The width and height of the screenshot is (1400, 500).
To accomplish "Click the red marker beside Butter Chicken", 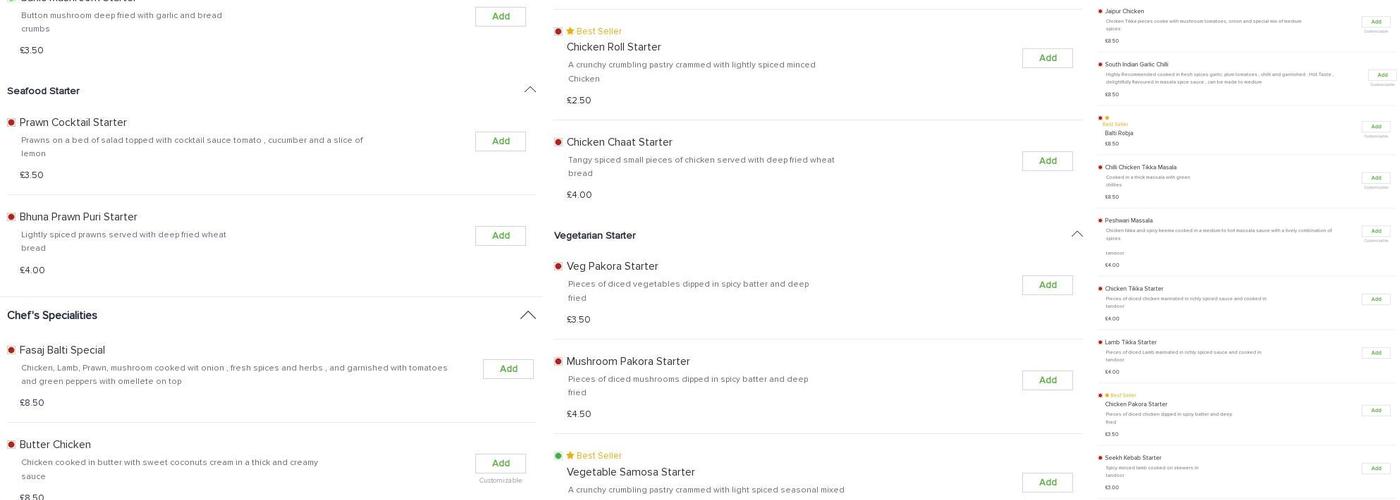I will (11, 445).
